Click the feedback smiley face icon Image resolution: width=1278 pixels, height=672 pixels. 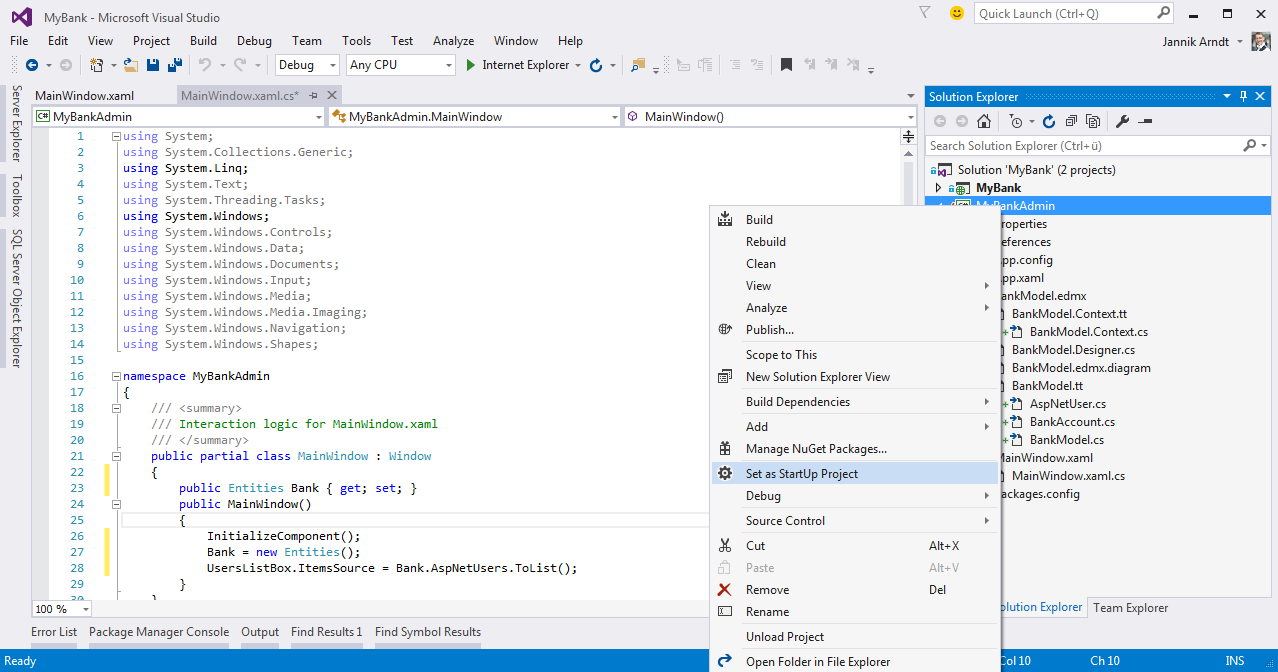point(957,13)
